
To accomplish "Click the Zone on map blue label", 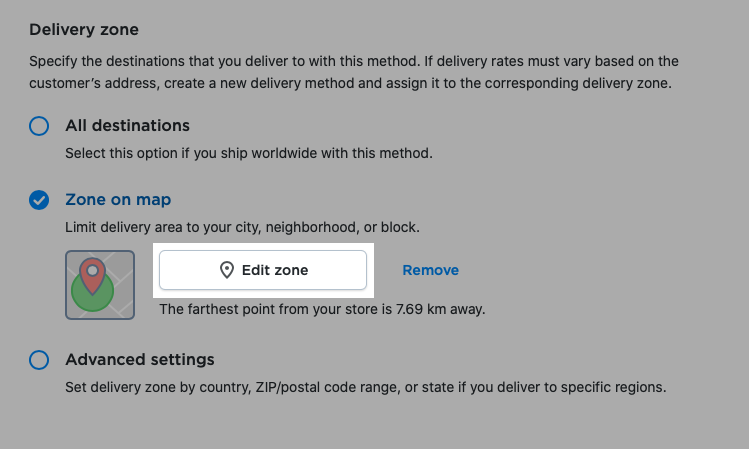I will [118, 200].
